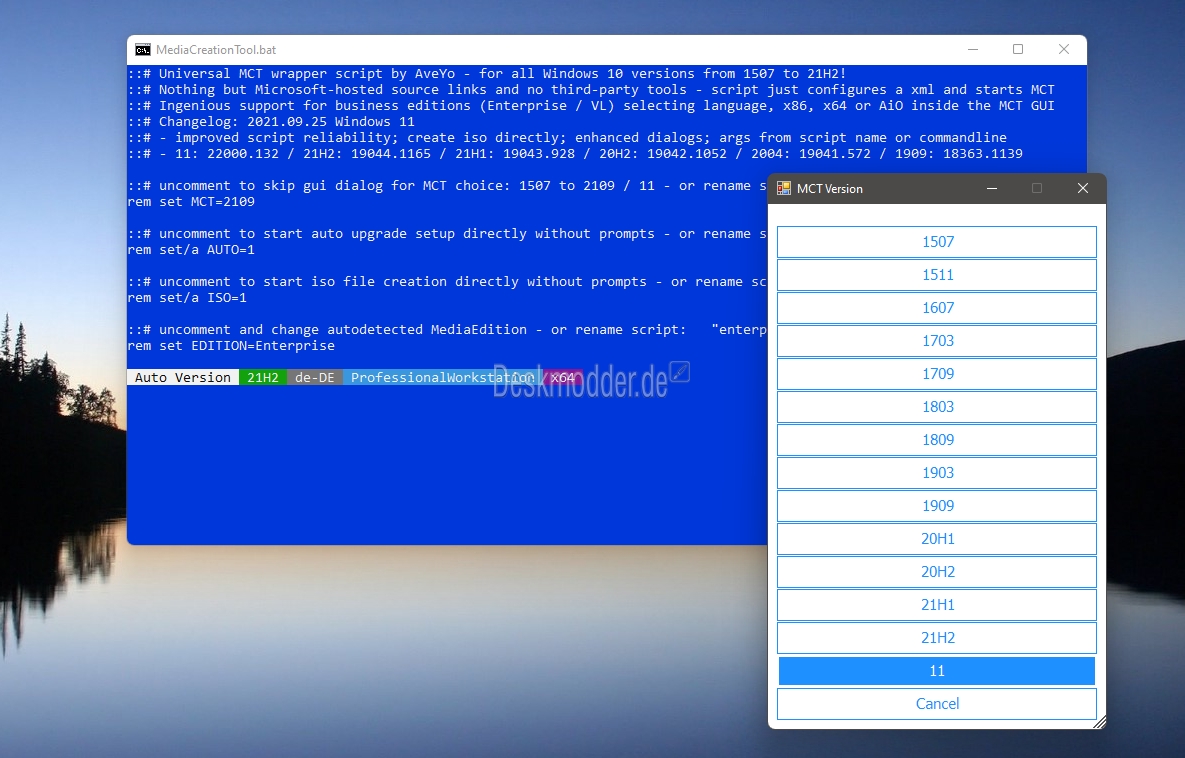The height and width of the screenshot is (758, 1185).
Task: Click the 'rem set EDITION=Enterprise' line
Action: point(231,345)
